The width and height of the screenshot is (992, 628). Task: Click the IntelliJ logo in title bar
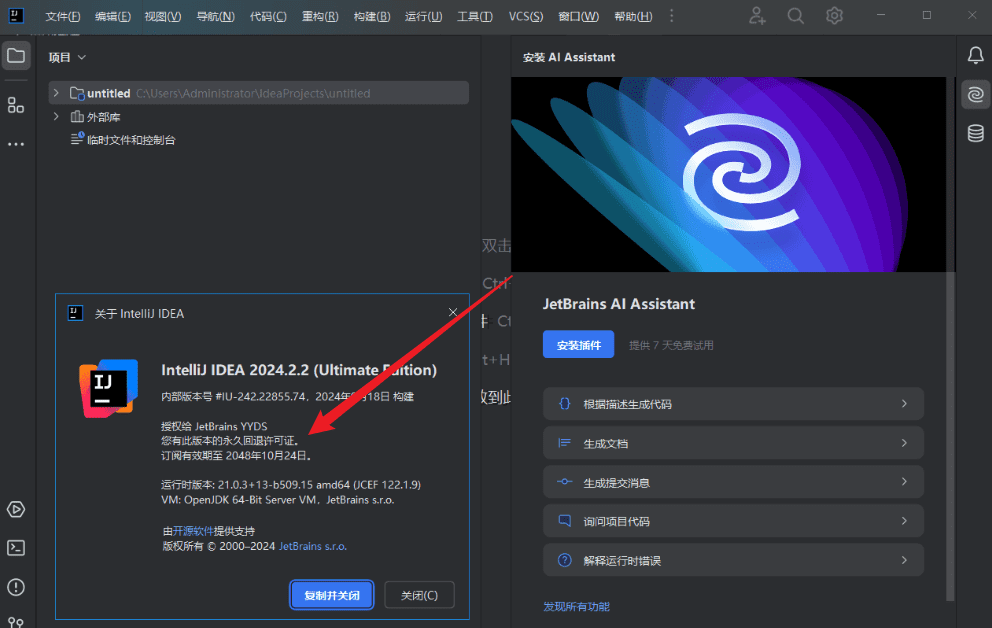point(16,16)
